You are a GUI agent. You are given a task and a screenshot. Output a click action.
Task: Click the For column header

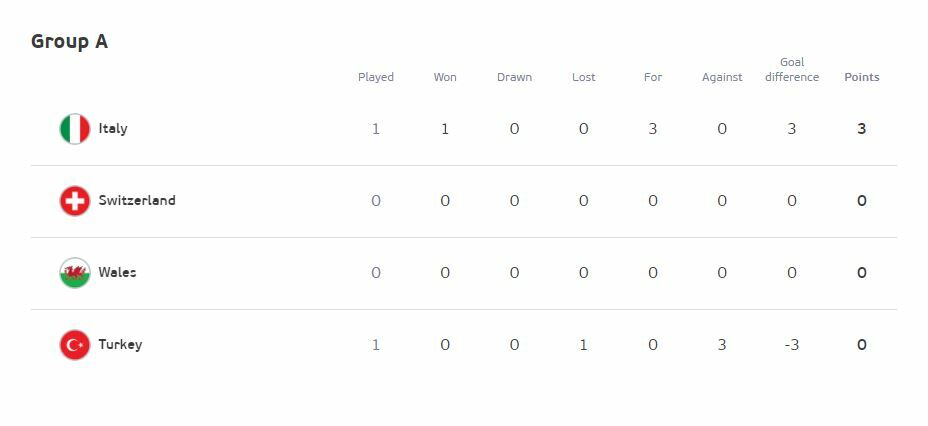tap(653, 77)
